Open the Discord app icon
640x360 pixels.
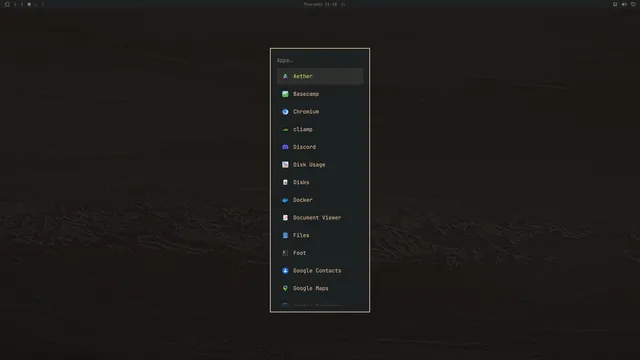click(x=285, y=147)
